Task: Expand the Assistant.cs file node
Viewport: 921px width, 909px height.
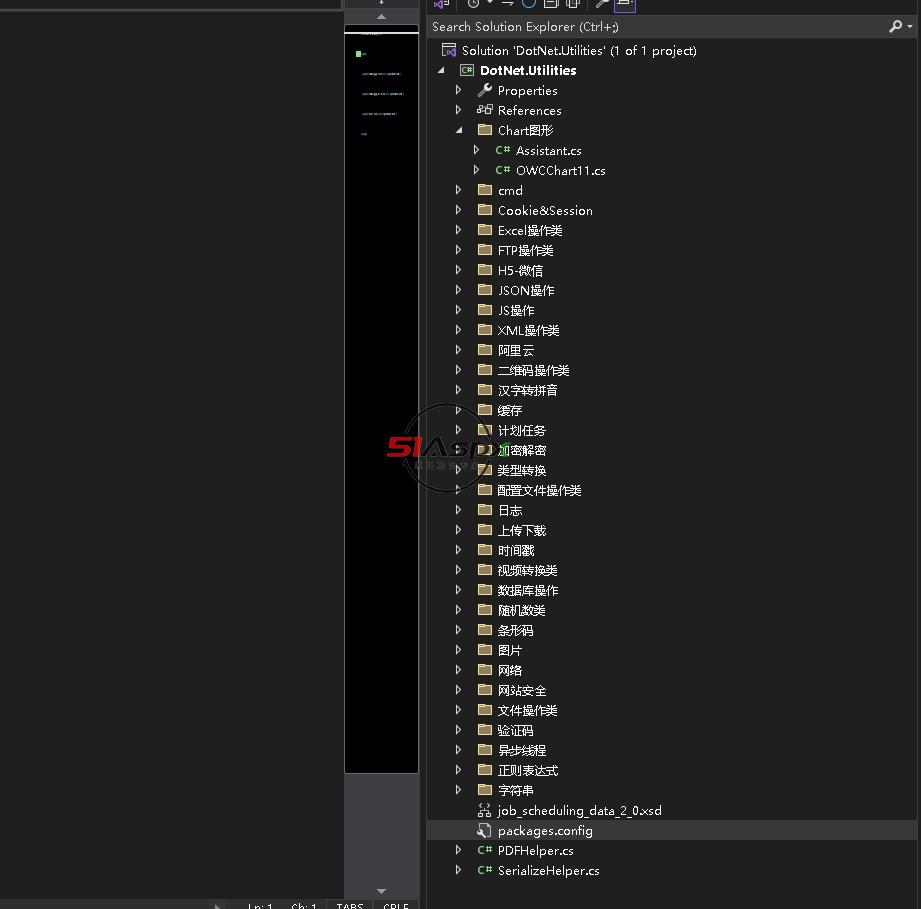Action: pos(476,150)
